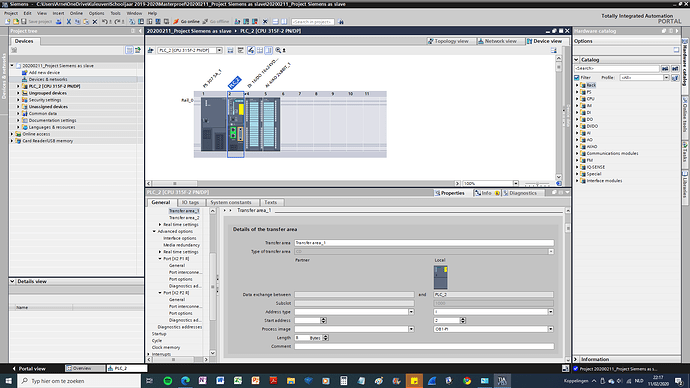Click the Paste icon in main toolbar
This screenshot has width=690, height=388.
pyautogui.click(x=86, y=22)
